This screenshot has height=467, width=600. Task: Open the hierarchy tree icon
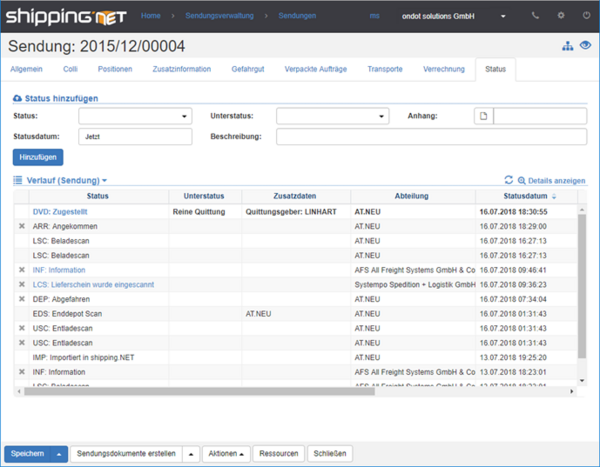[569, 47]
